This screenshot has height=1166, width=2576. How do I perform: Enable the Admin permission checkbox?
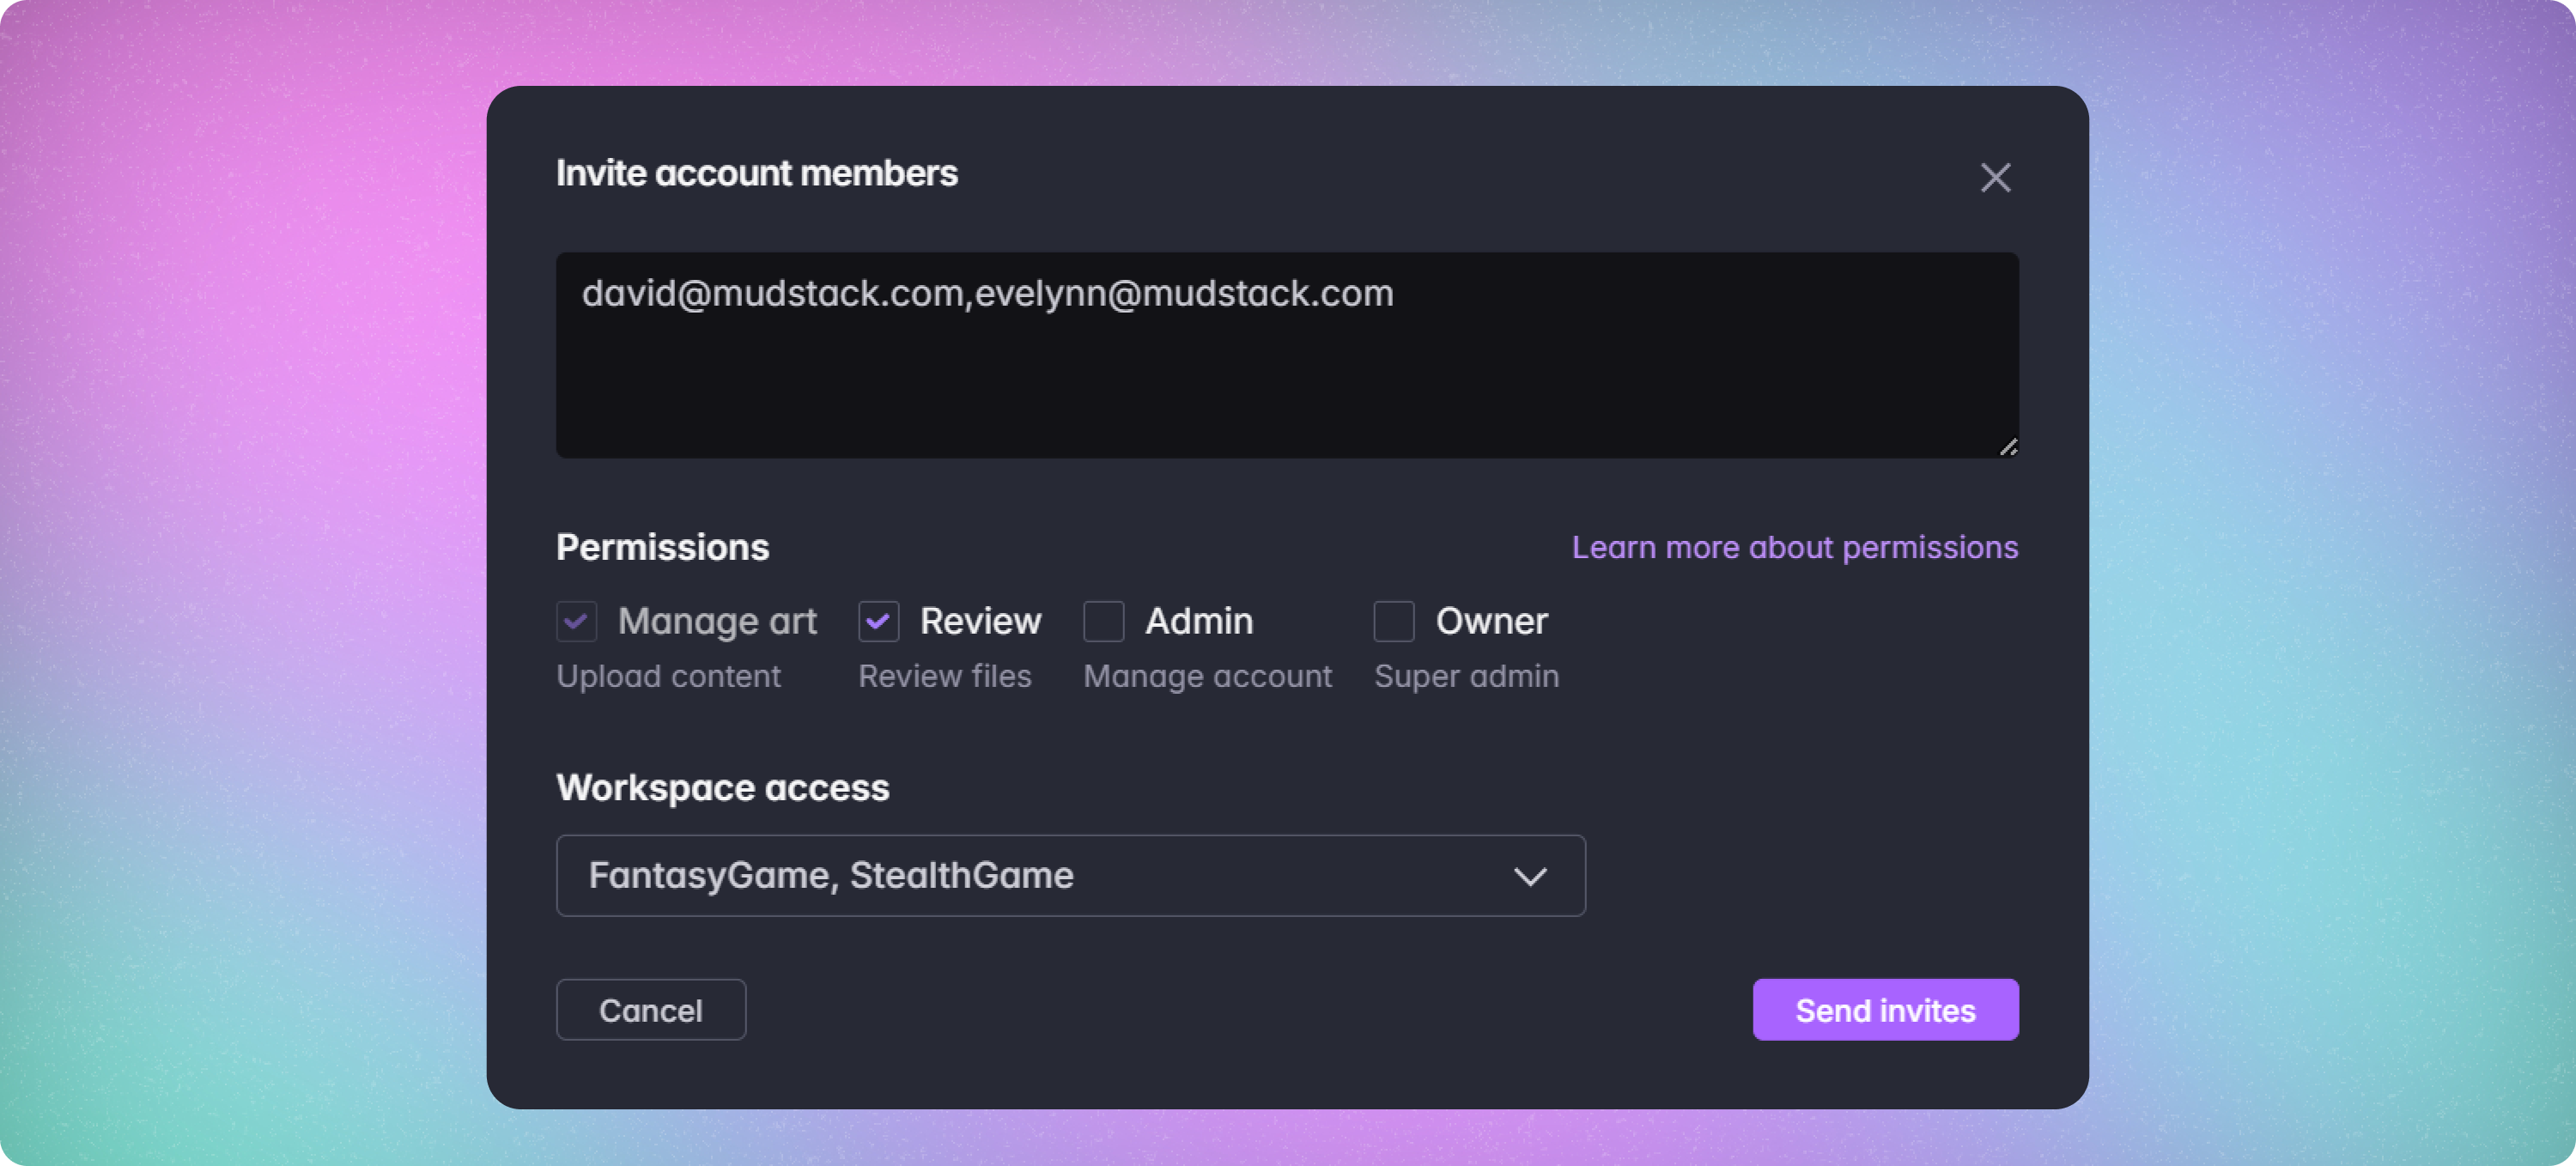click(1103, 621)
